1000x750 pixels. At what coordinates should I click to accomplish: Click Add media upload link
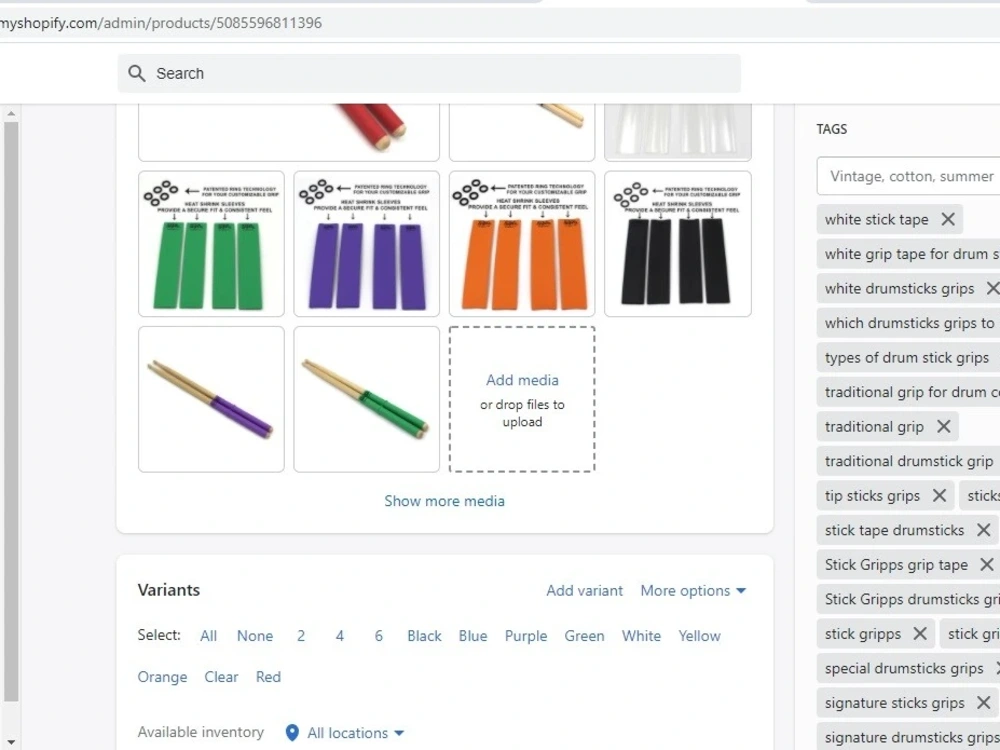522,380
